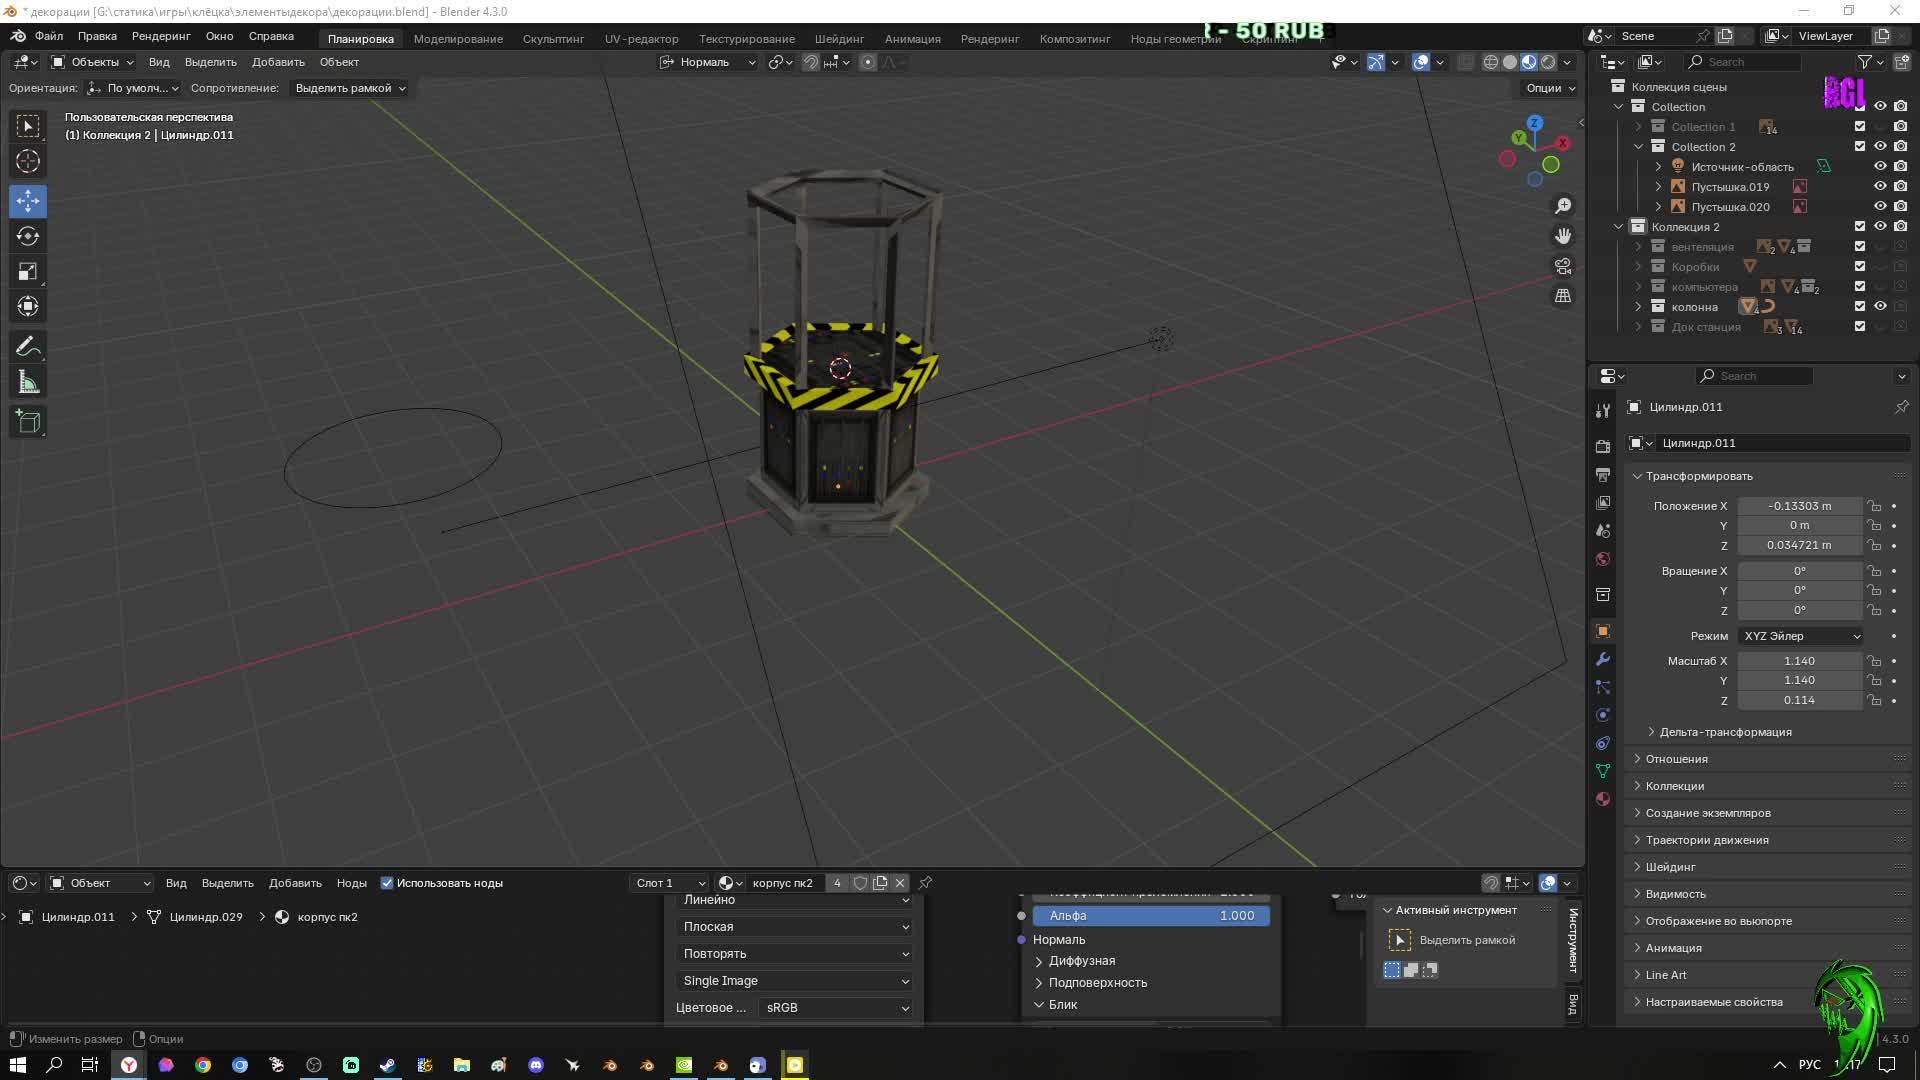This screenshot has height=1080, width=1920.
Task: Choose the 3D Cursor tool
Action: [28, 161]
